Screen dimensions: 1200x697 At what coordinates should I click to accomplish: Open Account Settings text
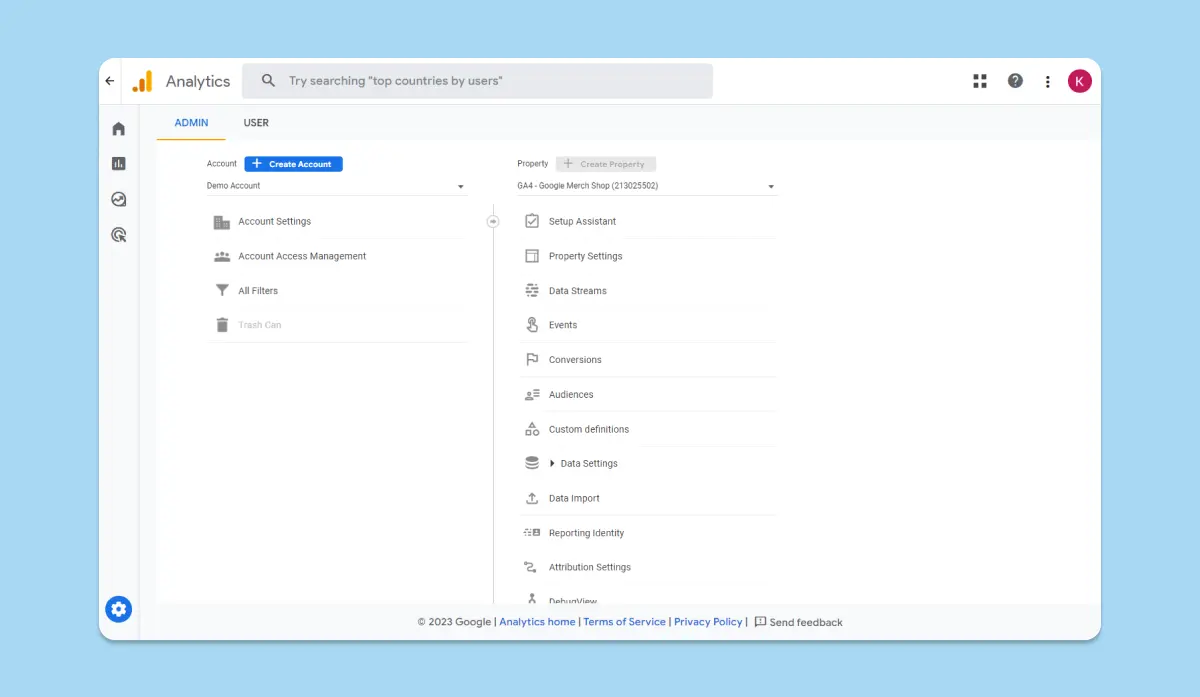275,222
